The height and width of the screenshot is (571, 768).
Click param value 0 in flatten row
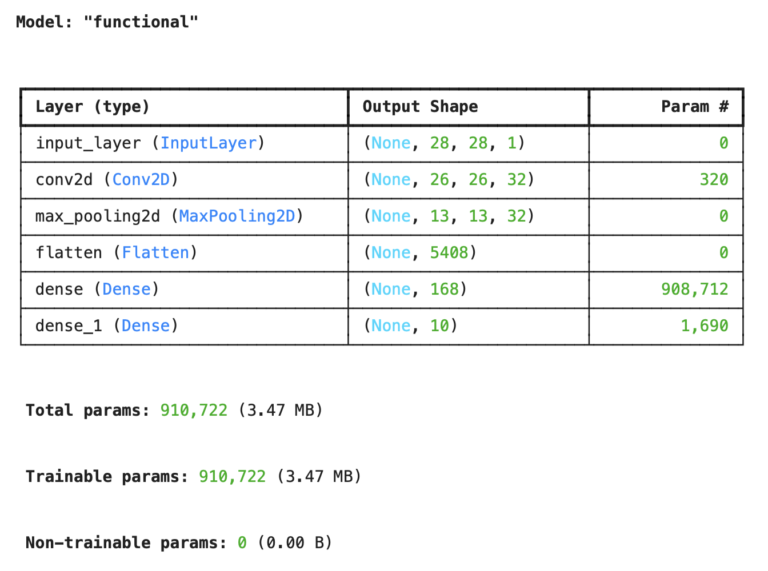point(723,253)
